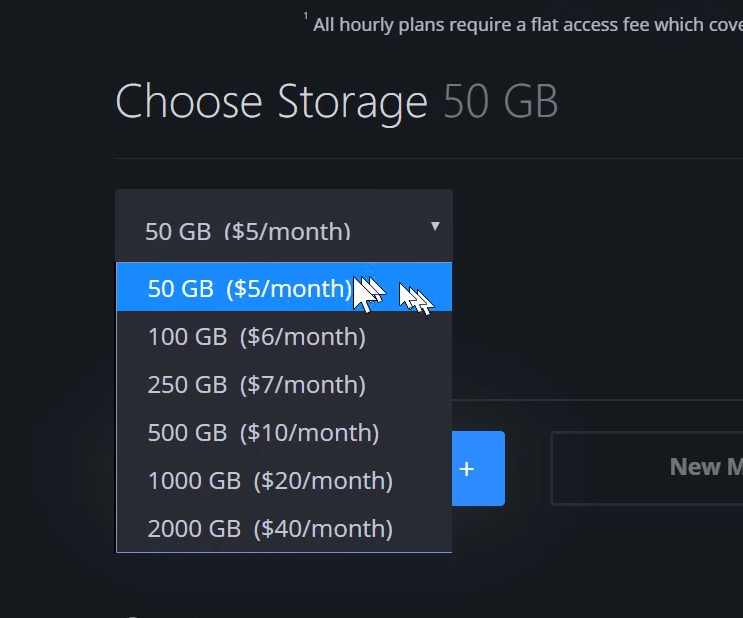Select 500 GB ($10/month) from list

pos(284,432)
